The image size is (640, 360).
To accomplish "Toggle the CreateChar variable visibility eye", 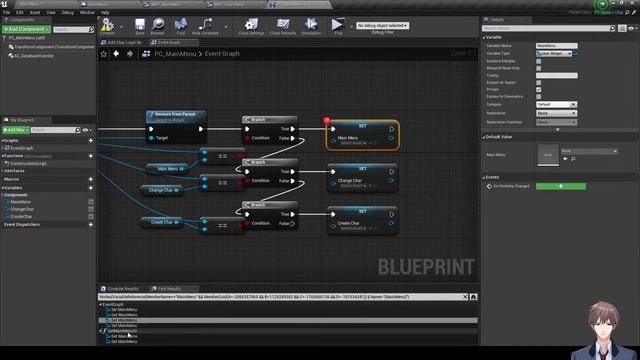I will (x=91, y=216).
